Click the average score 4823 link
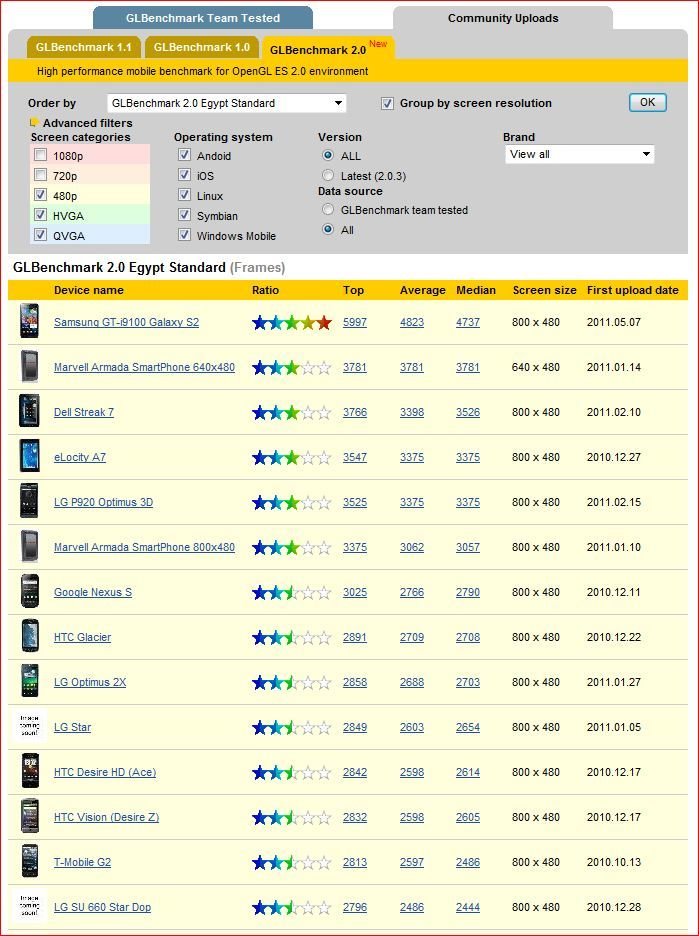 click(412, 322)
